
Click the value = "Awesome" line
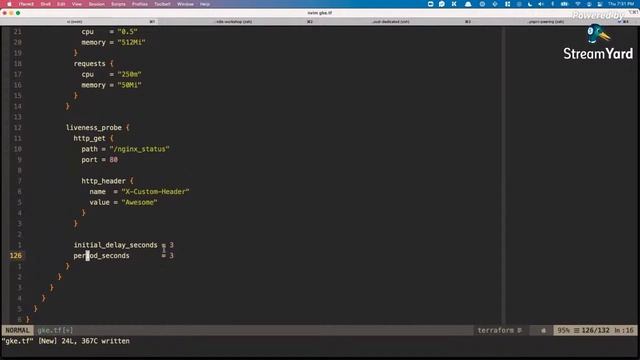click(x=123, y=202)
